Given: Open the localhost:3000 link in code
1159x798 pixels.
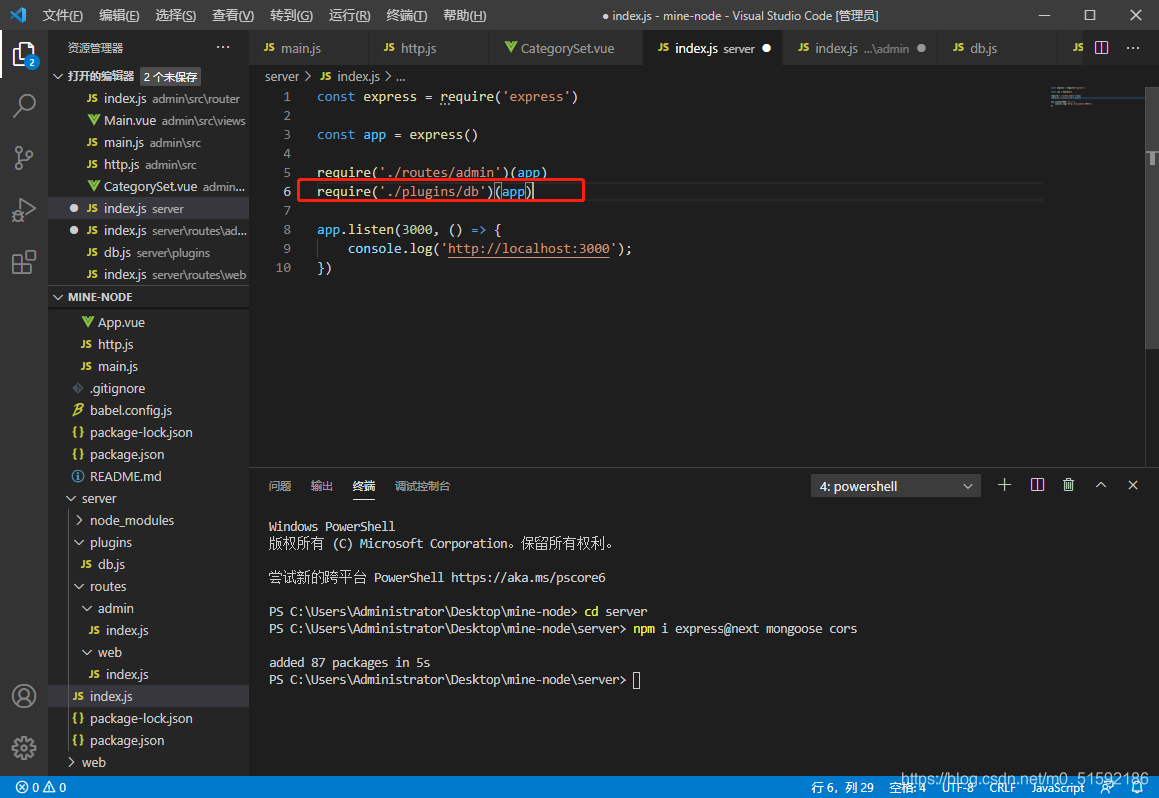Looking at the screenshot, I should point(528,249).
